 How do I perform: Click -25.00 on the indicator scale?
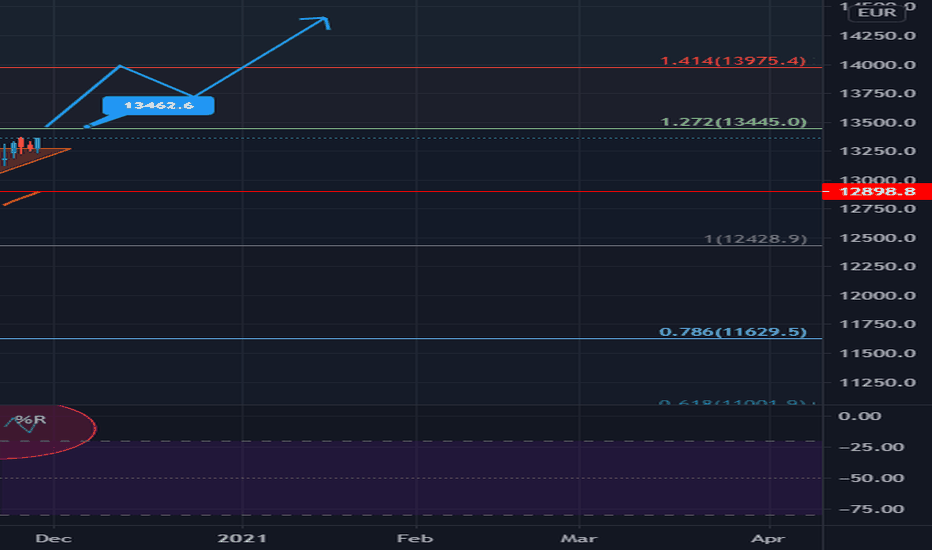(x=871, y=447)
